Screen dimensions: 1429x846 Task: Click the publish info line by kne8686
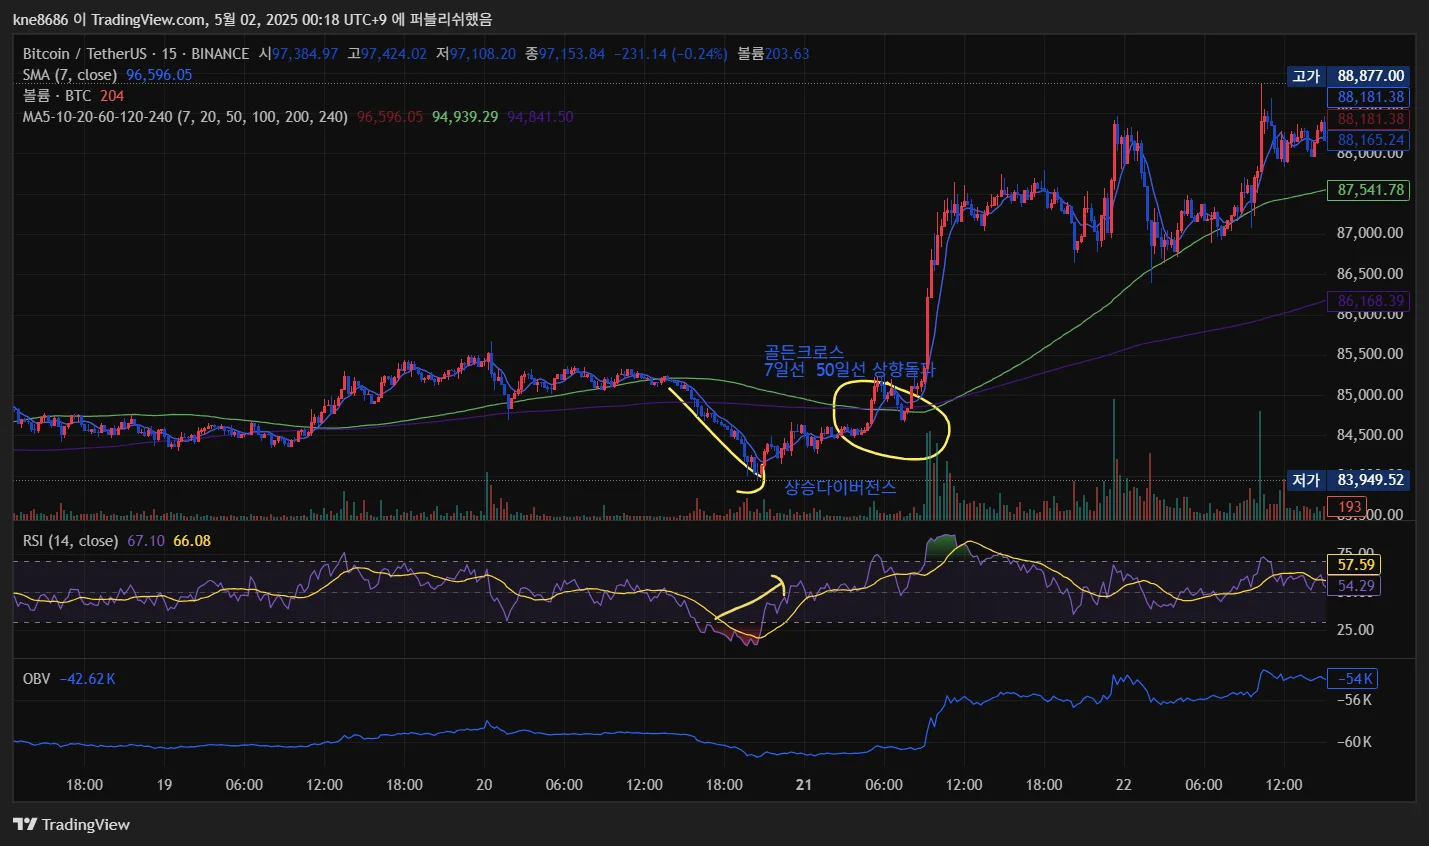(x=252, y=19)
